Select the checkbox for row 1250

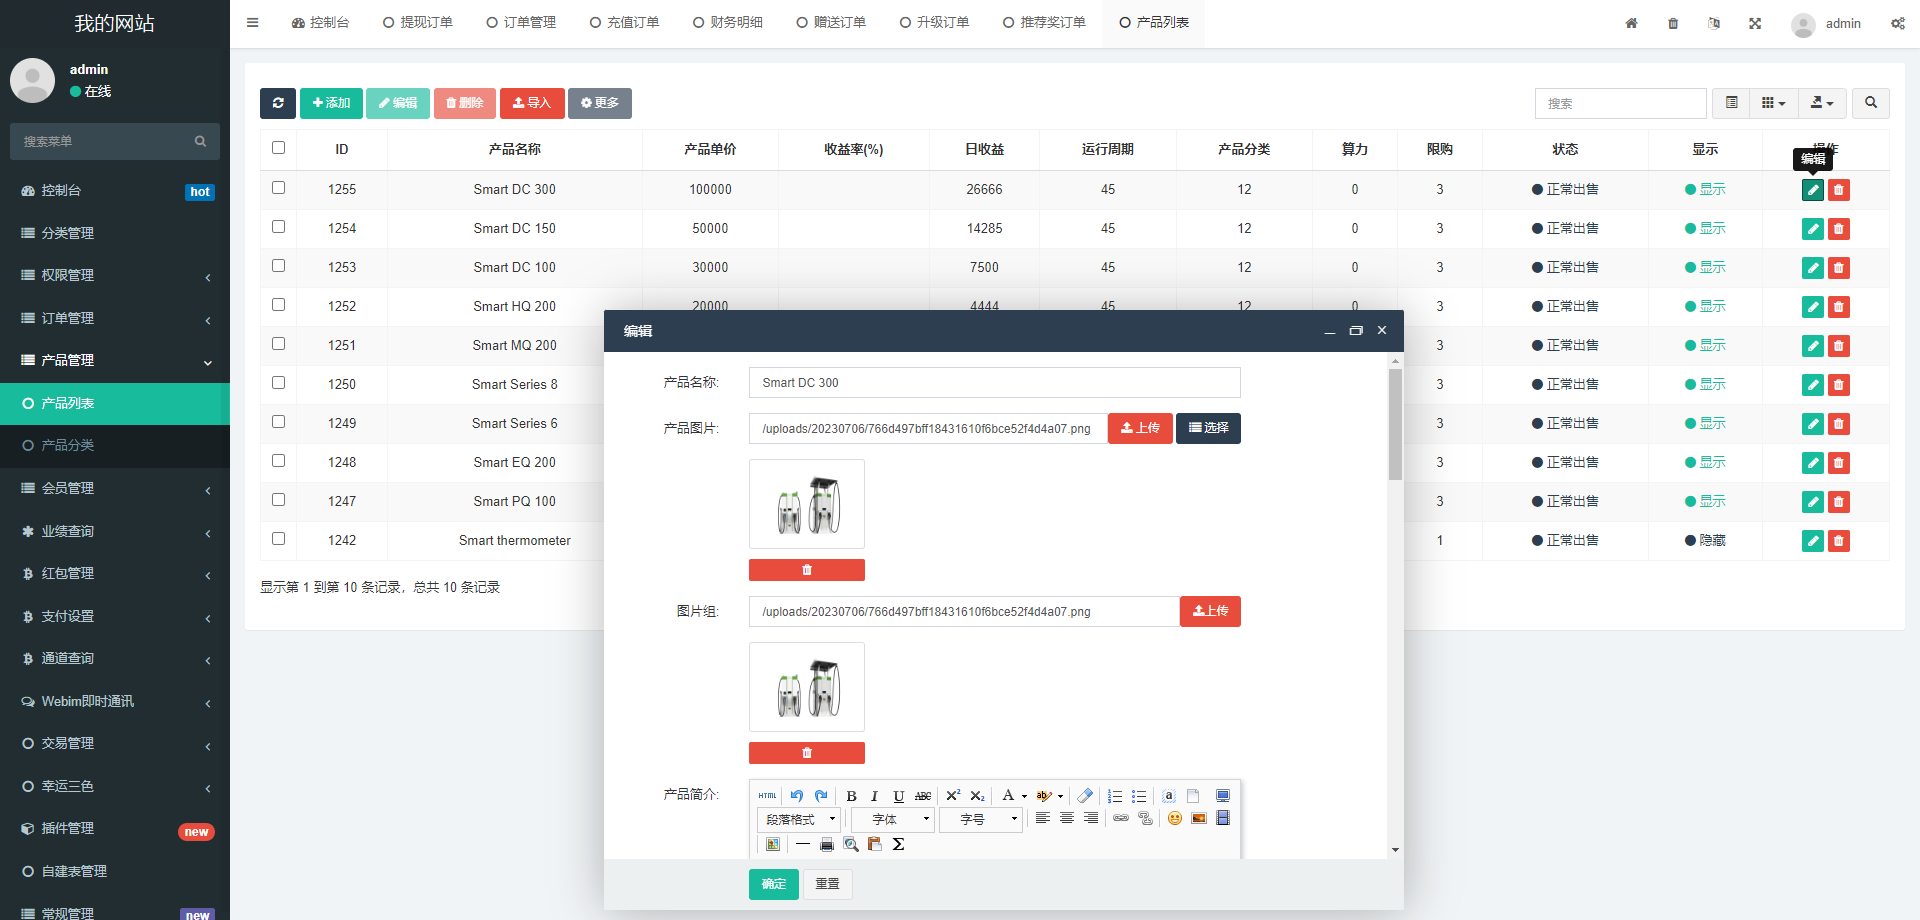279,383
